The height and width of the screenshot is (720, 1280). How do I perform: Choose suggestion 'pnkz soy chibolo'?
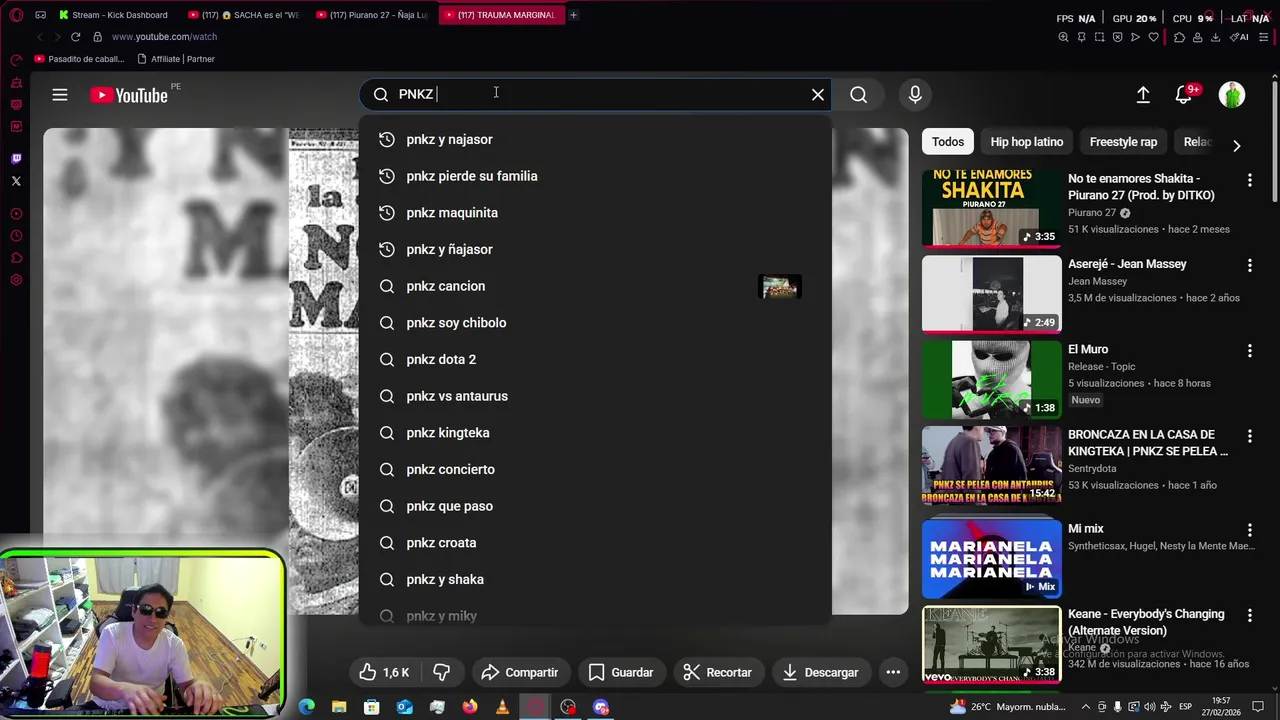[595, 322]
